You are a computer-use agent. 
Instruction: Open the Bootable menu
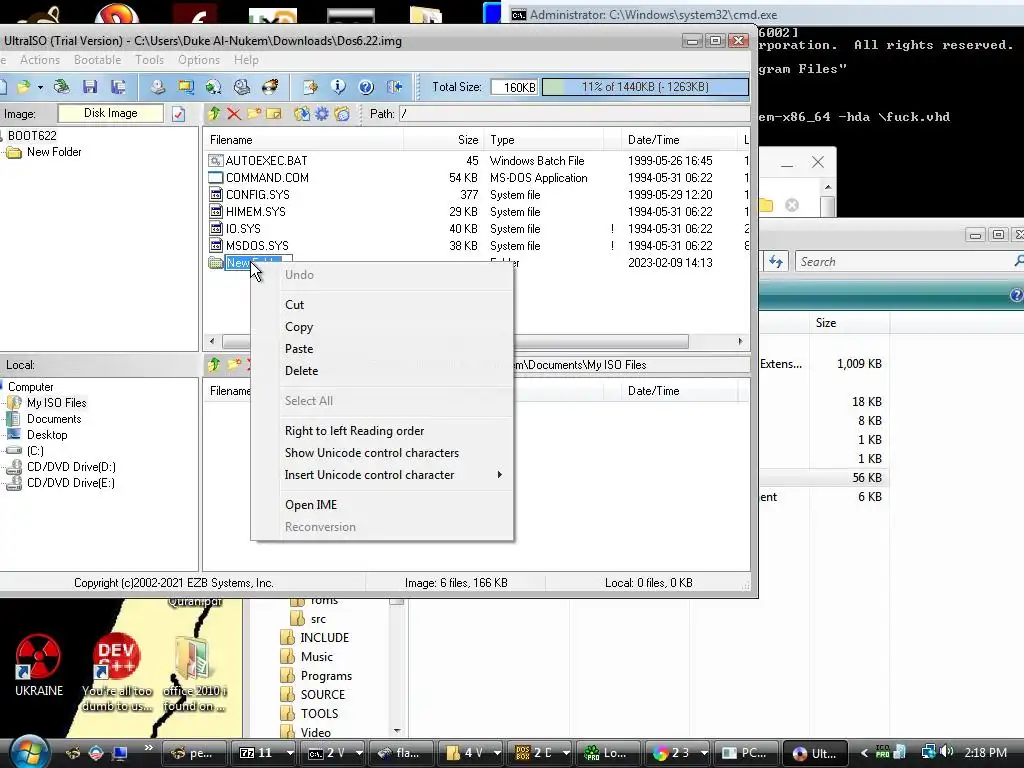(x=97, y=59)
